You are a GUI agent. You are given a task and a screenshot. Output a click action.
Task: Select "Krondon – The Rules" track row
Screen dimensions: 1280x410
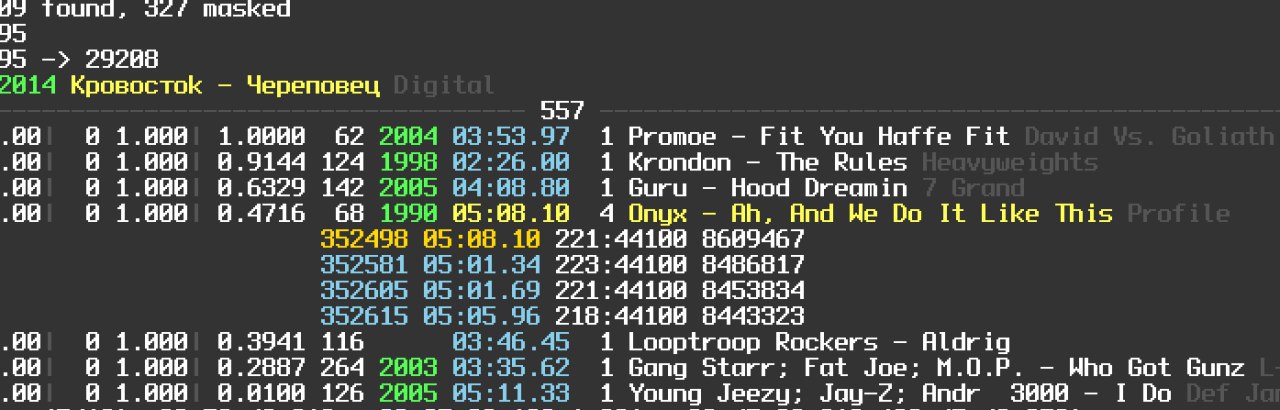click(x=767, y=162)
